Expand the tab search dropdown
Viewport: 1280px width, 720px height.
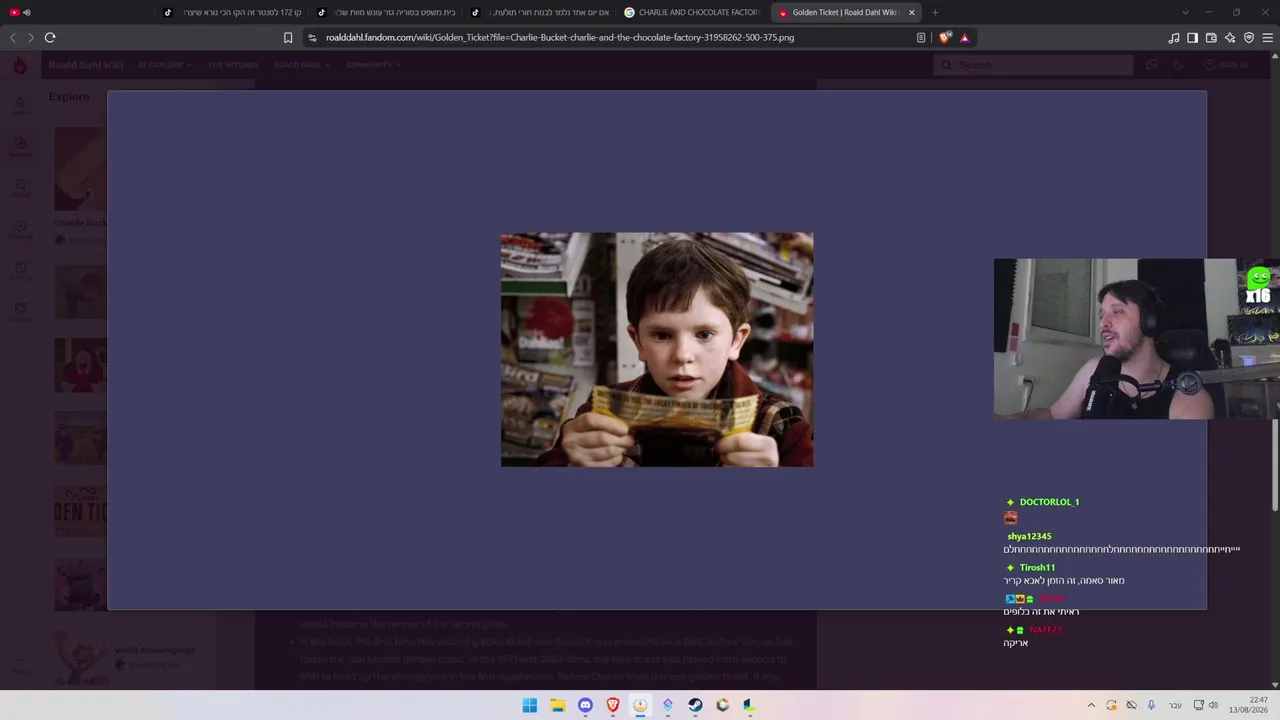tap(1185, 13)
